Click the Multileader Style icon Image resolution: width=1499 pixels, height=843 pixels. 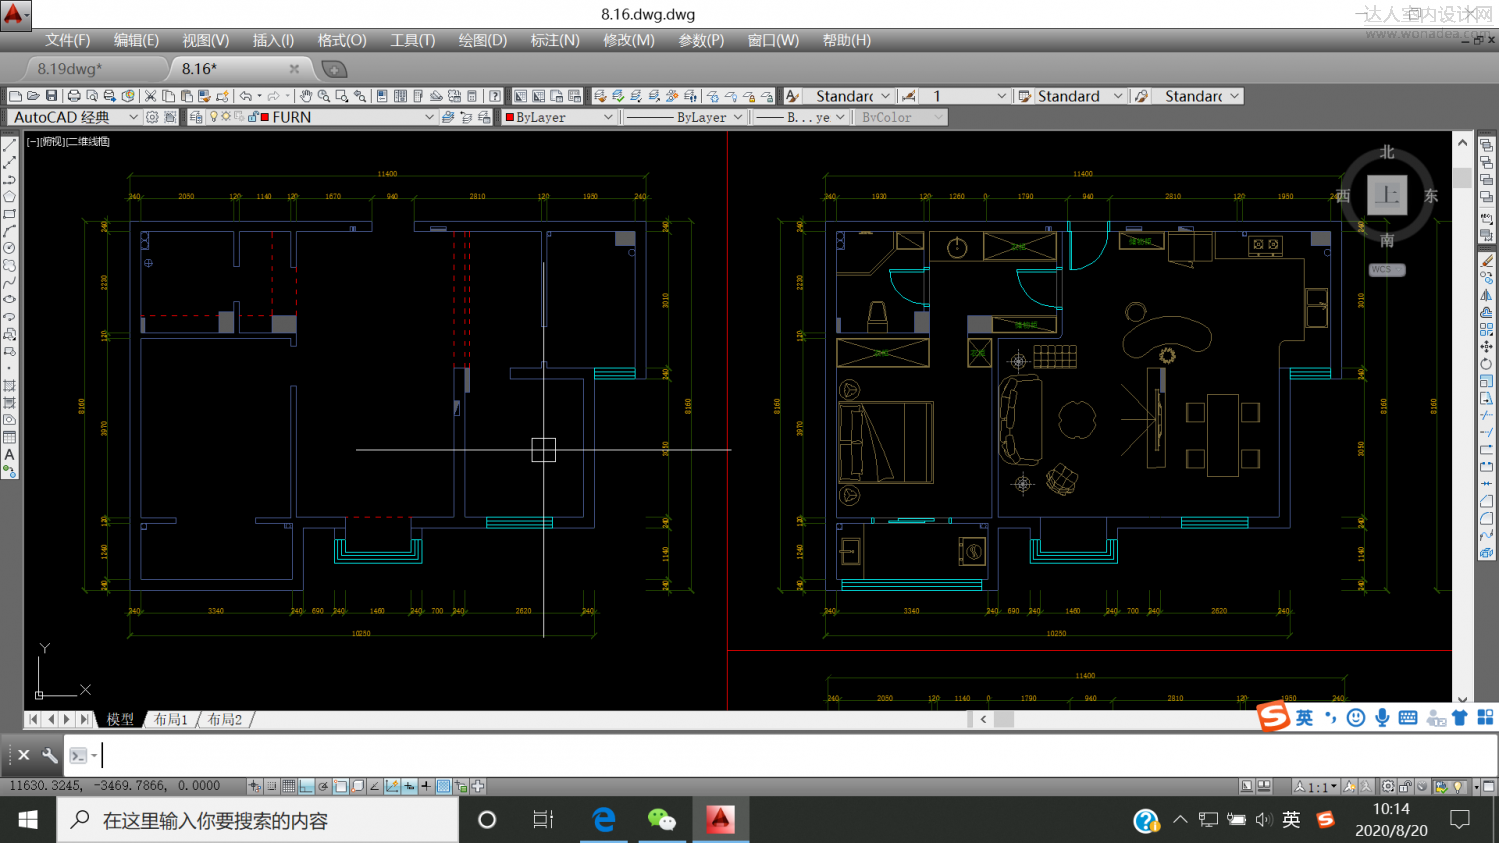1141,96
